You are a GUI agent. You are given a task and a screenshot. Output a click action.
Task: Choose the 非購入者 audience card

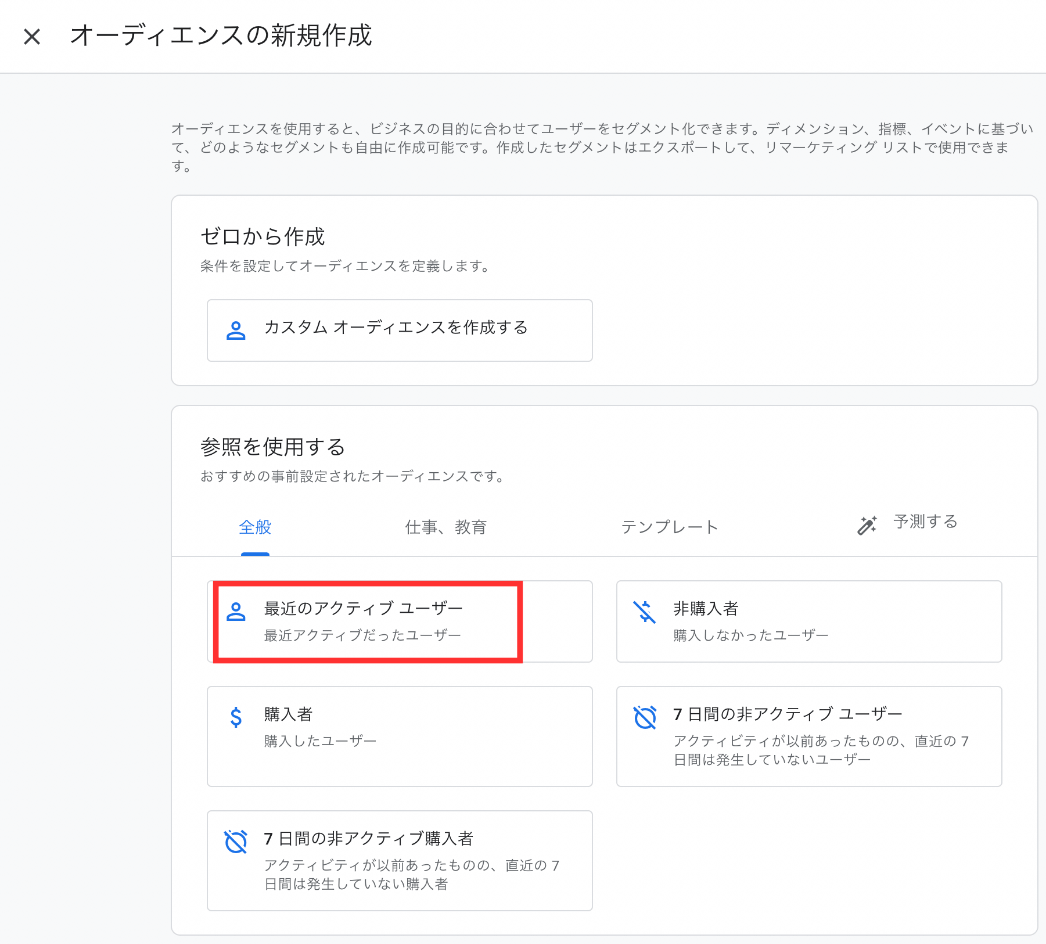point(809,621)
